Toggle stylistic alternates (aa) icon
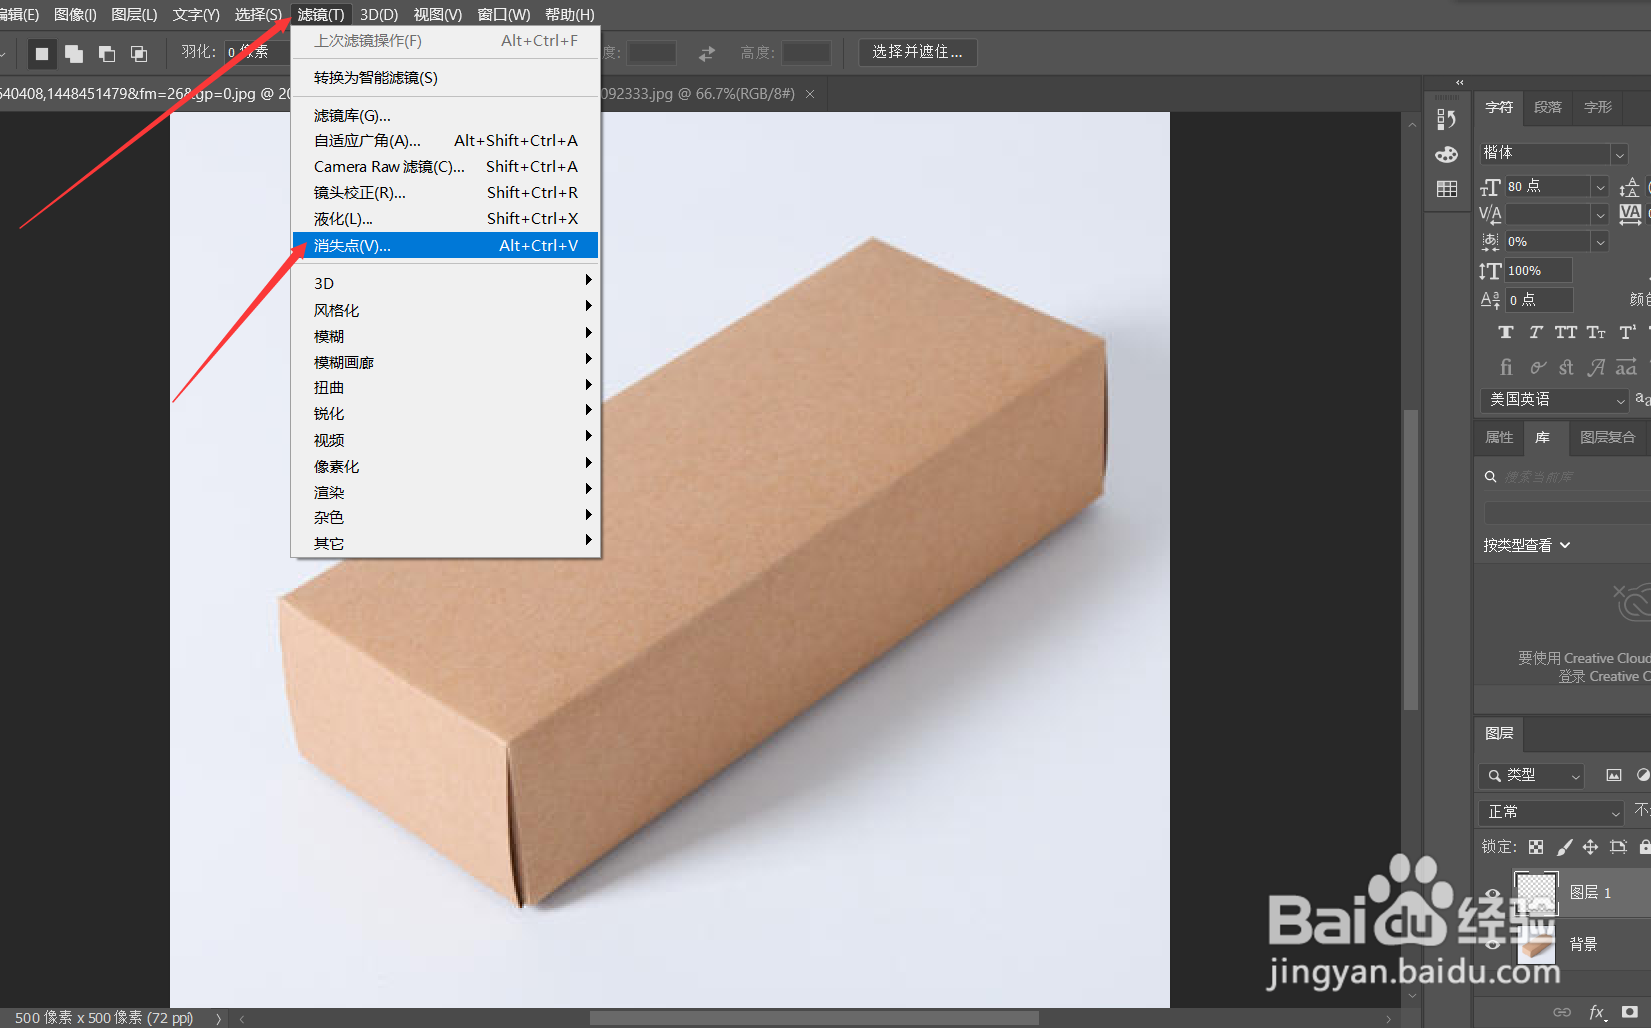Viewport: 1651px width, 1028px height. [1627, 367]
